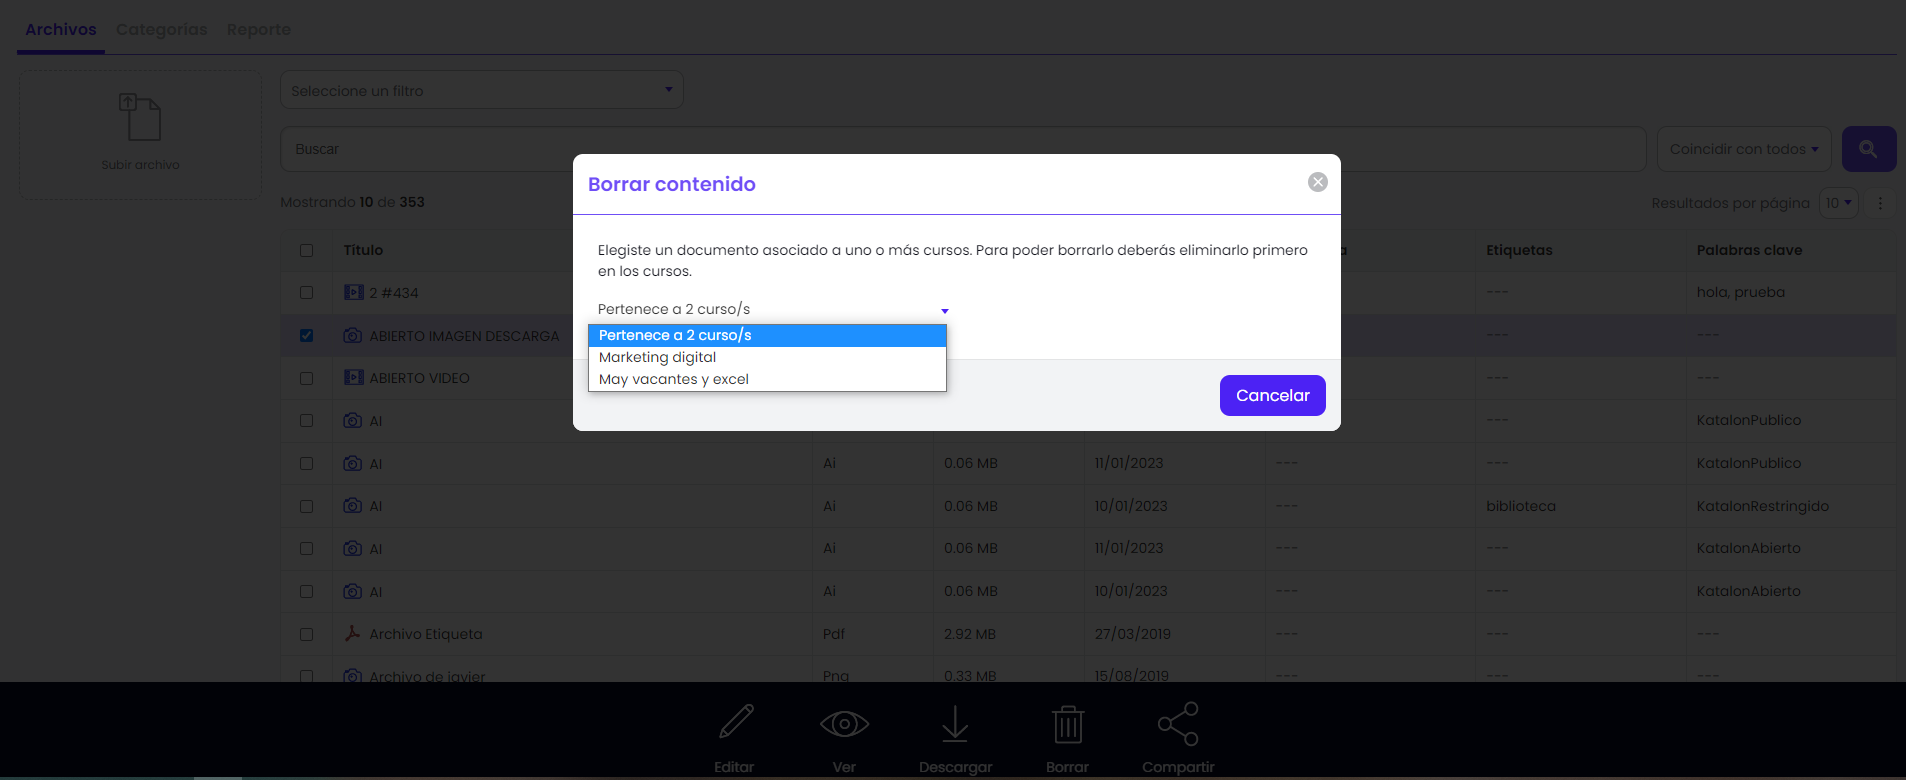Toggle the select-all checkbox in header
Image resolution: width=1906 pixels, height=780 pixels.
click(307, 251)
